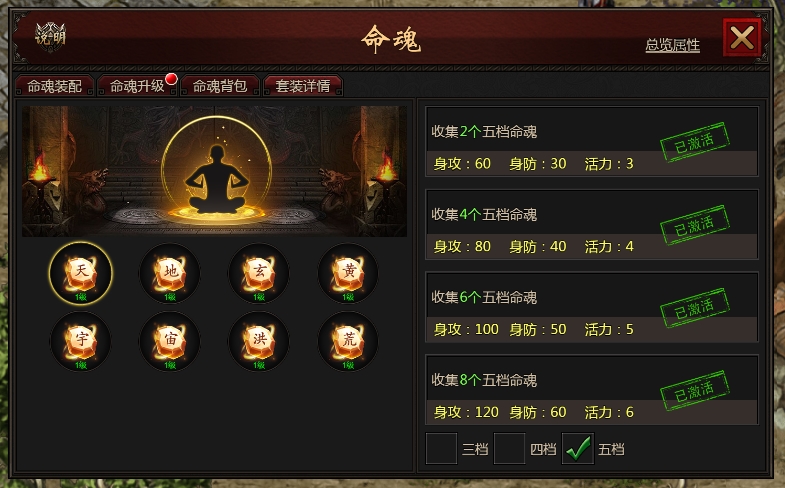Click the 收集8个五档命魂 bonus row
This screenshot has height=488, width=785.
click(x=592, y=389)
